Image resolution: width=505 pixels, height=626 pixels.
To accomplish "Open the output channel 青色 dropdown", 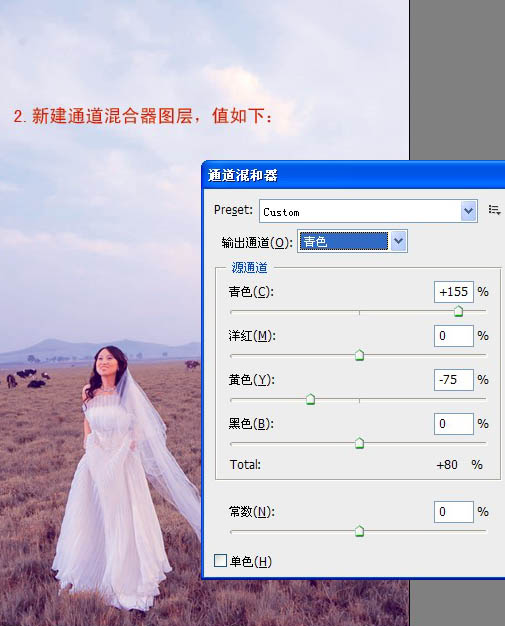I will (x=353, y=241).
